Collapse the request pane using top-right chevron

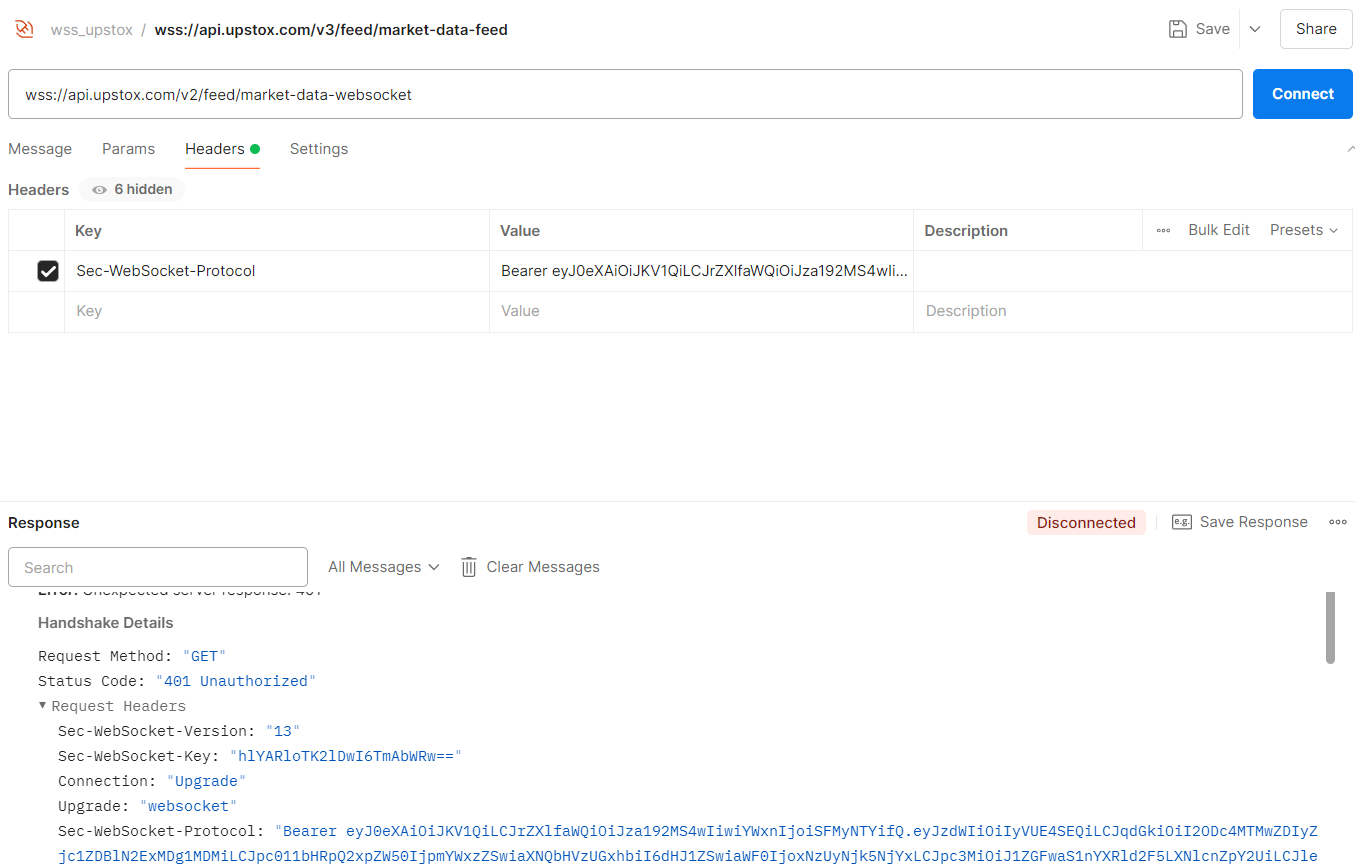click(1351, 149)
